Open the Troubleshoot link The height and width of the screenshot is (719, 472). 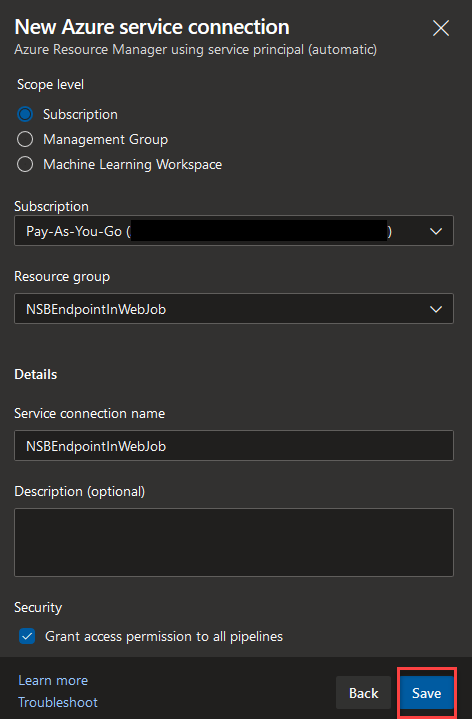coord(58,702)
